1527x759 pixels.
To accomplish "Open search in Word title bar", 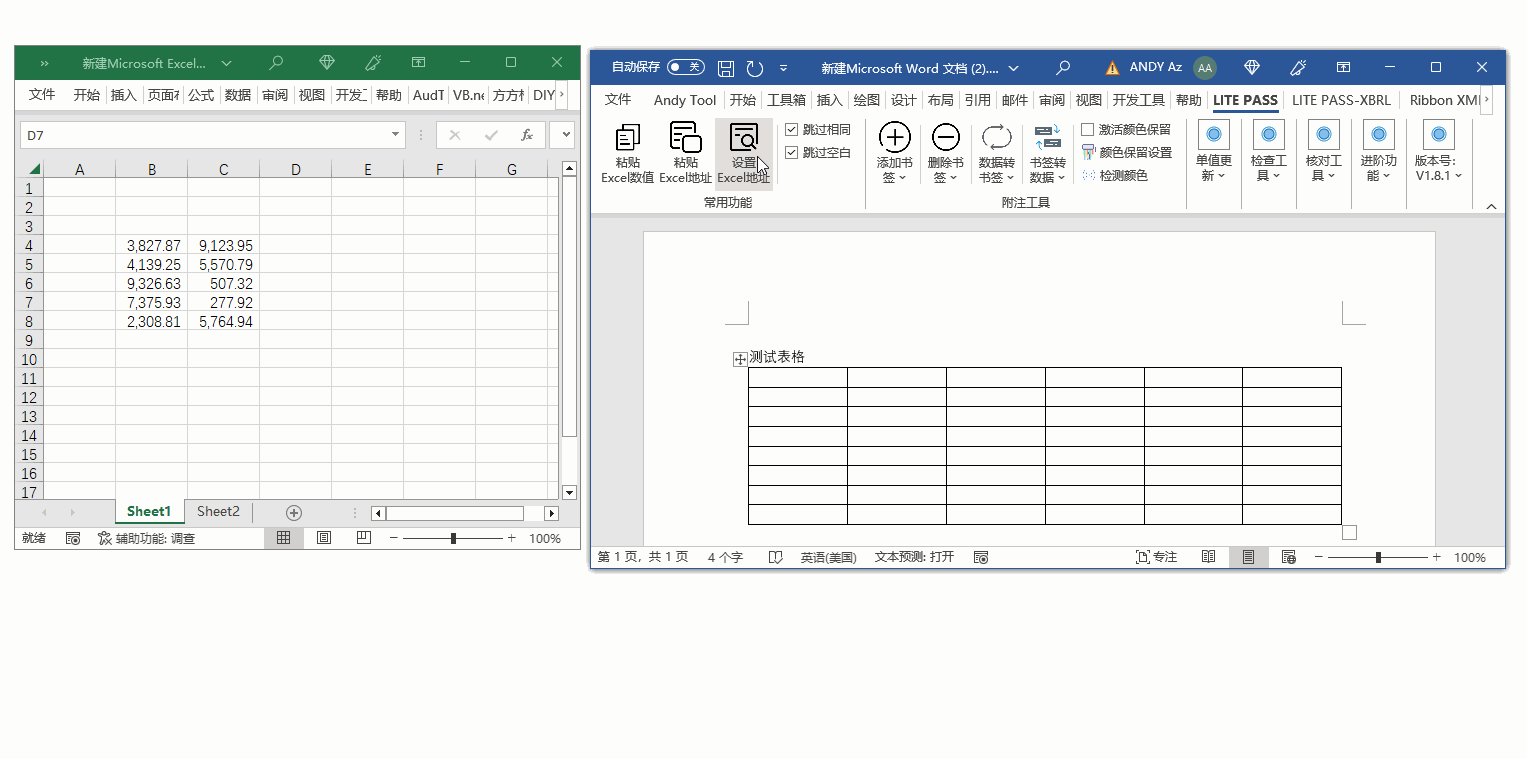I will coord(1063,68).
